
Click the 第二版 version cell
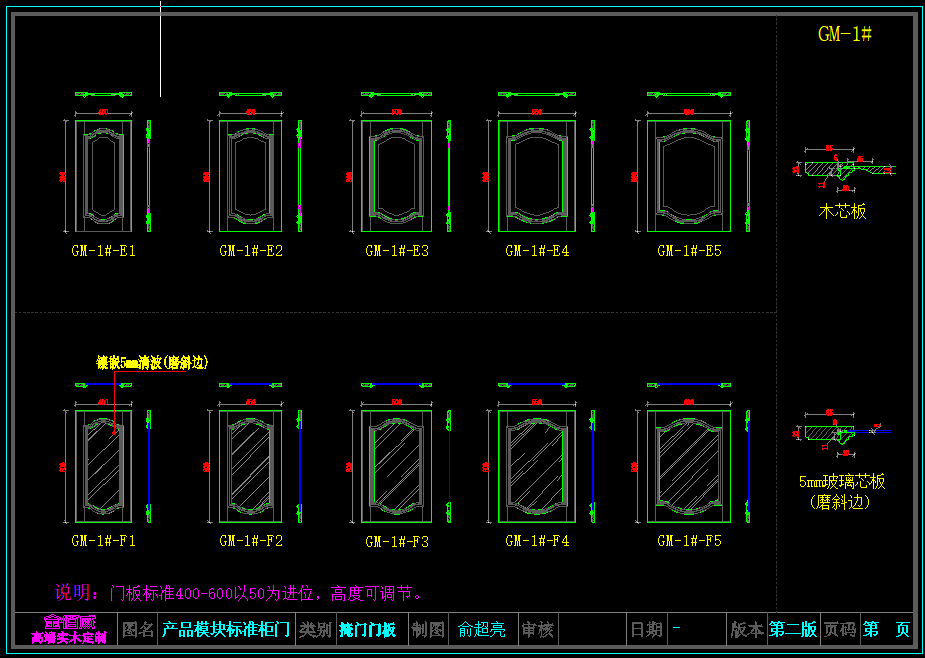click(x=793, y=630)
